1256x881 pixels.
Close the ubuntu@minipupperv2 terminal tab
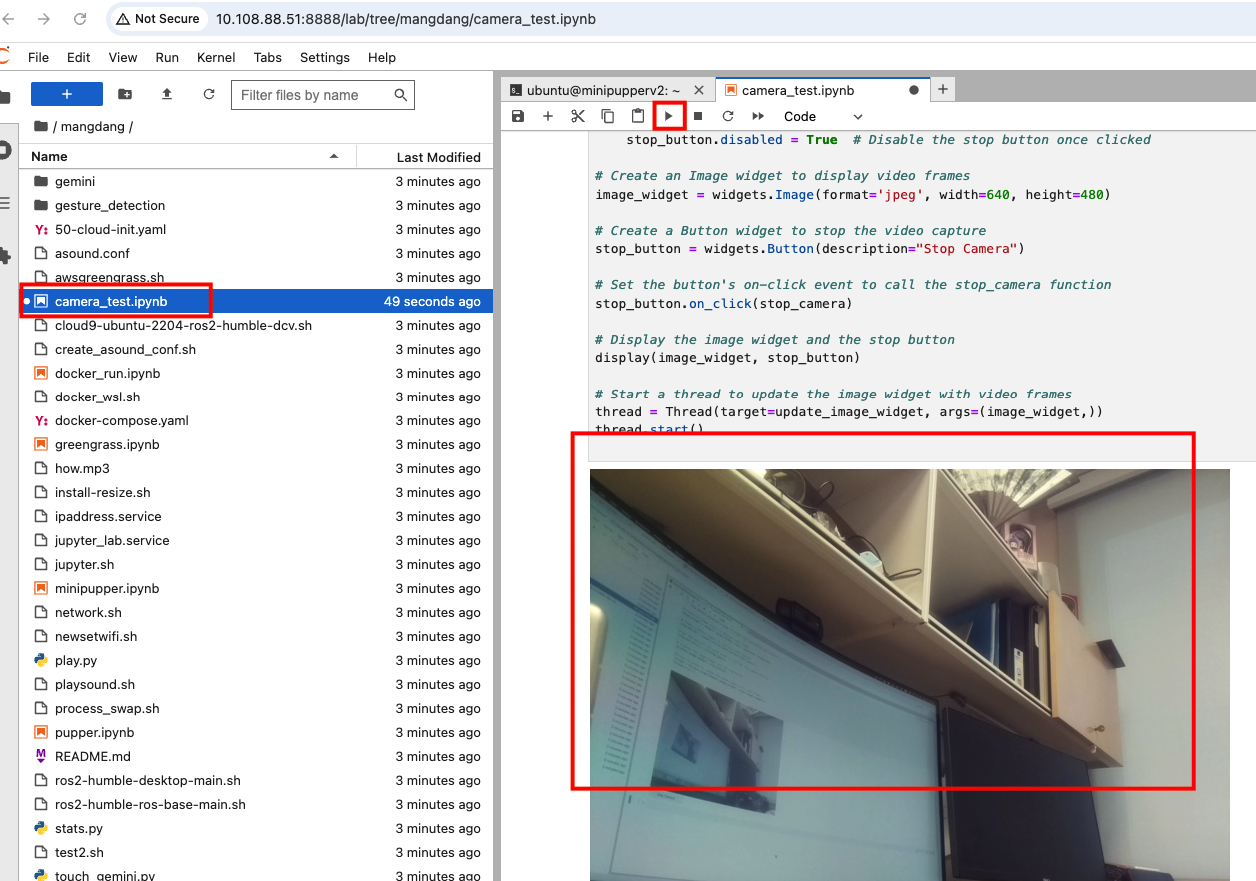click(699, 90)
